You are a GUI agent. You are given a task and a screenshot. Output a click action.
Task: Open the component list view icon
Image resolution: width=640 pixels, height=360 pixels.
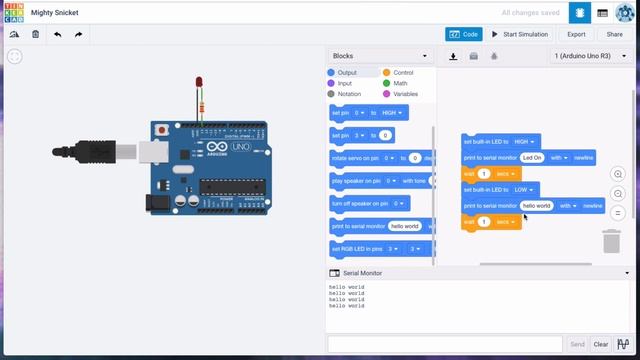click(602, 13)
